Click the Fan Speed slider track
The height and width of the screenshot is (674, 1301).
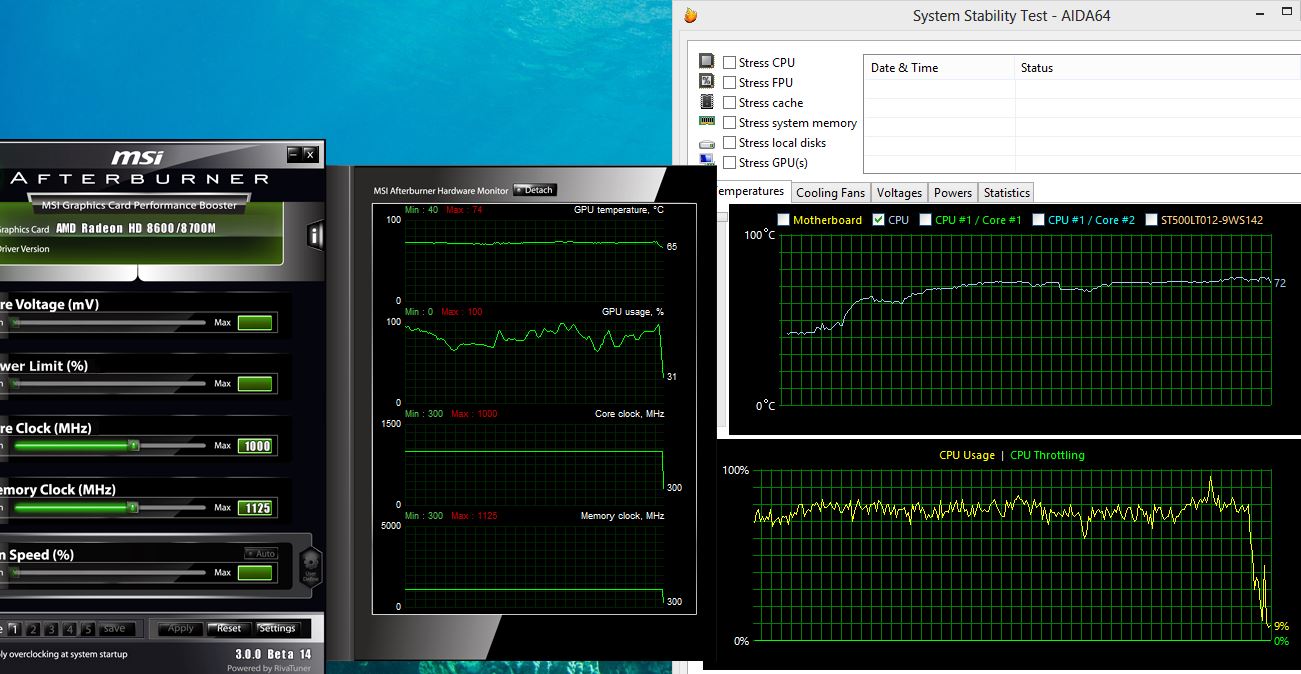109,573
